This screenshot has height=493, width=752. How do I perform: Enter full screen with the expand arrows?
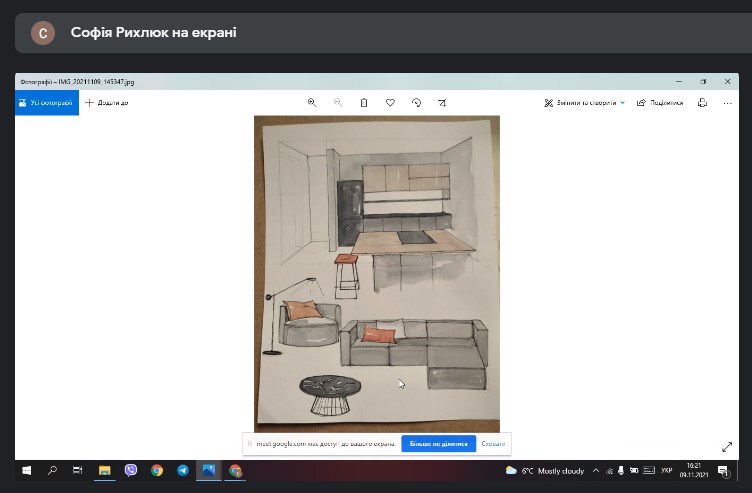point(727,446)
